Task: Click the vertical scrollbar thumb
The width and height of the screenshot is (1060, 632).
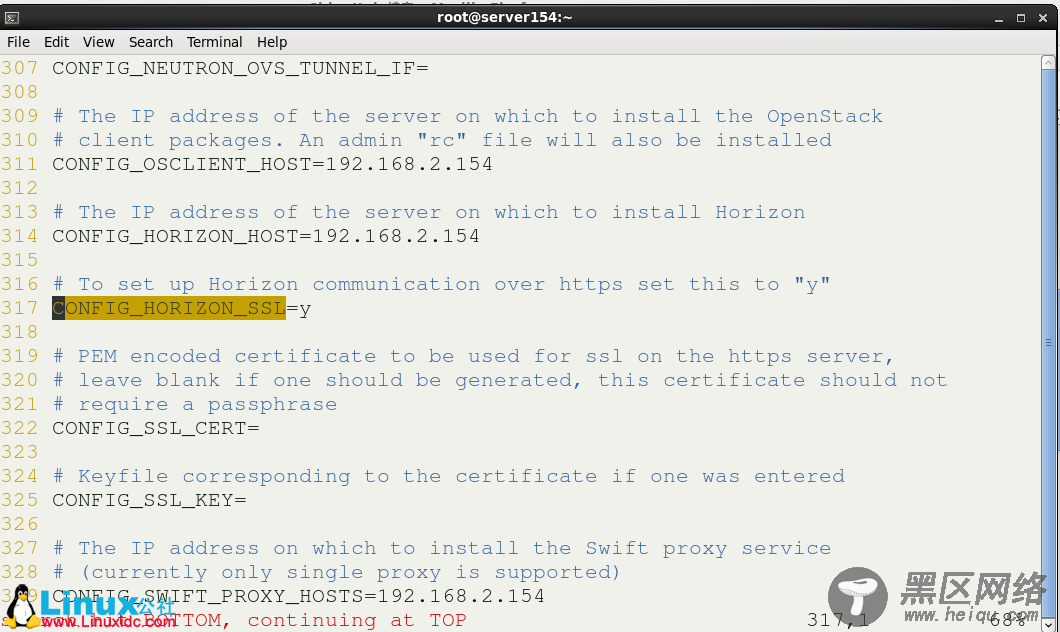Action: [1048, 343]
